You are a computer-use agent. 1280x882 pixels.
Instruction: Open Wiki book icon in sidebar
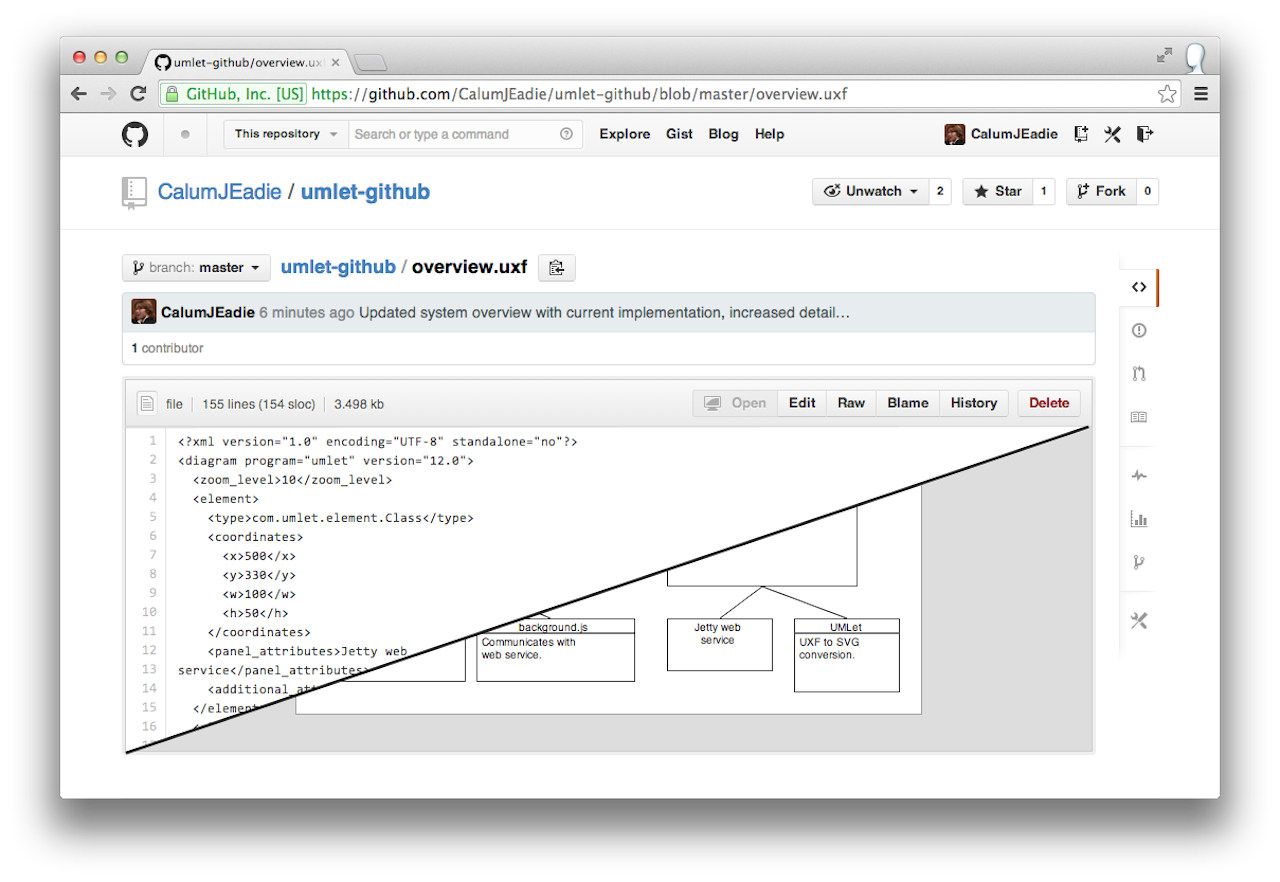click(1139, 417)
